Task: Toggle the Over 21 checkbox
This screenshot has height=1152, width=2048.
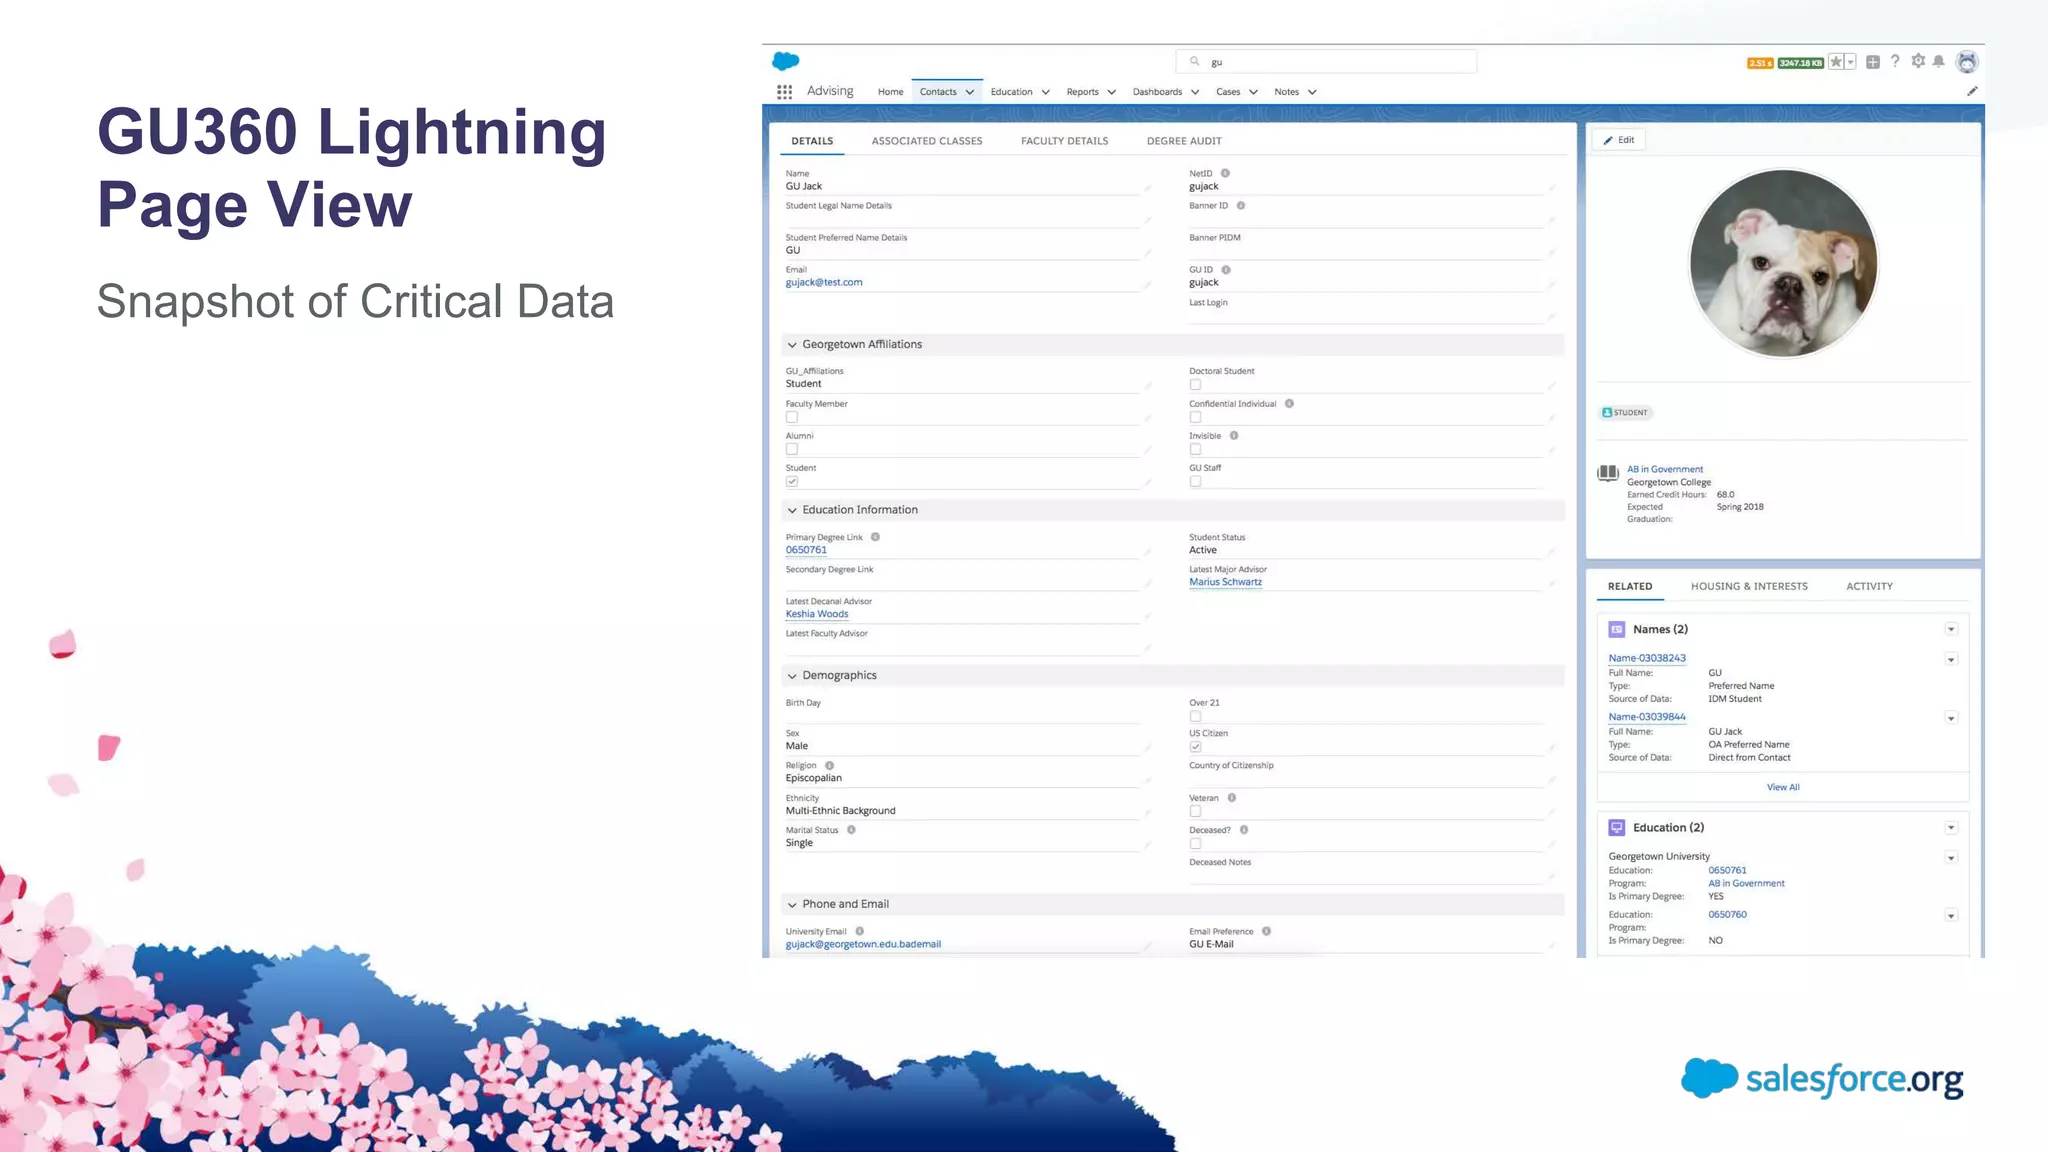Action: (x=1195, y=716)
